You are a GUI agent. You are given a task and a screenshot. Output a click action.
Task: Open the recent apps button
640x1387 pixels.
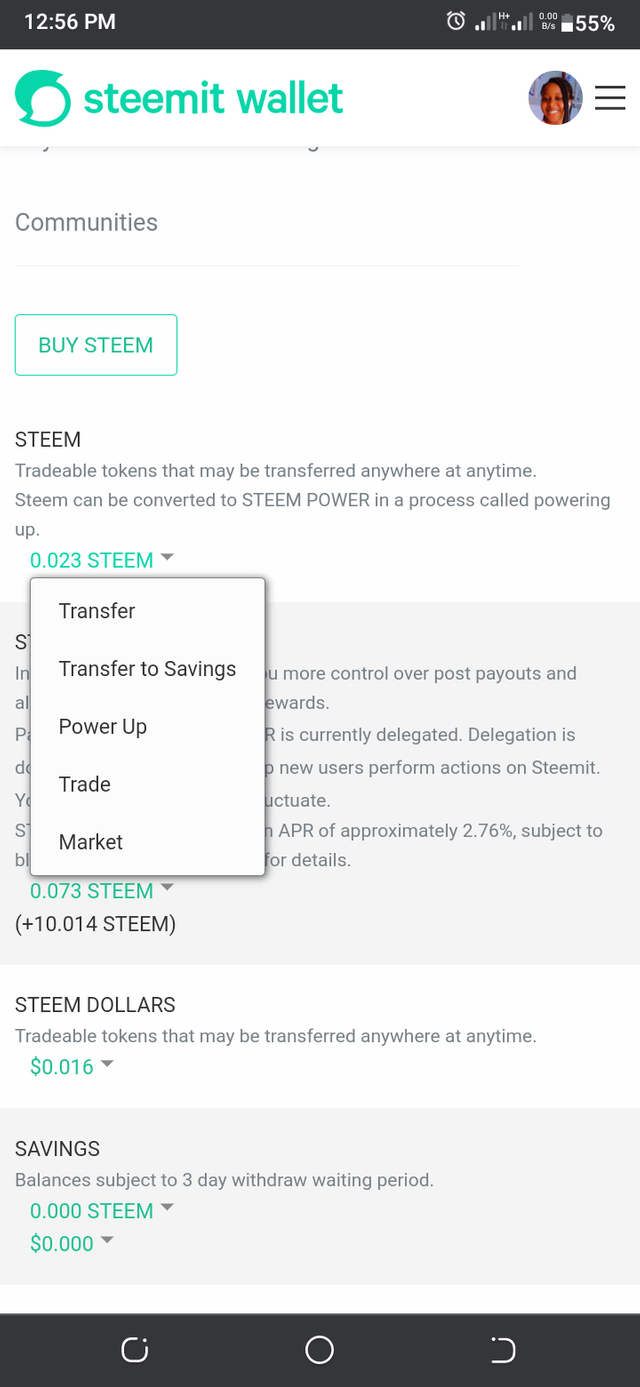tap(134, 1350)
